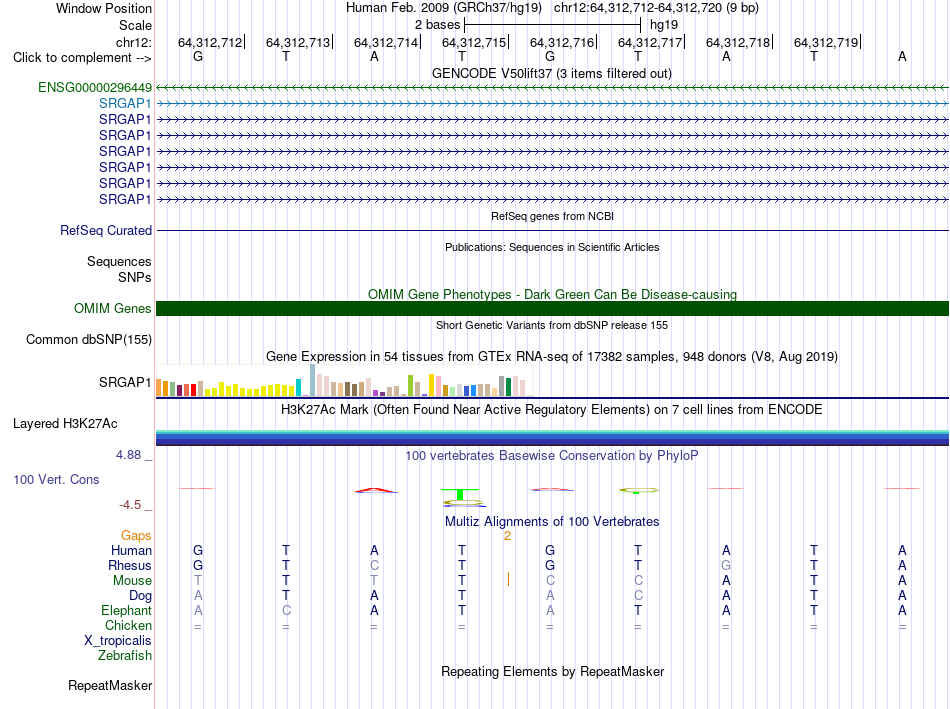This screenshot has height=709, width=950.
Task: Select the X_tropicalis species label
Action: [118, 641]
